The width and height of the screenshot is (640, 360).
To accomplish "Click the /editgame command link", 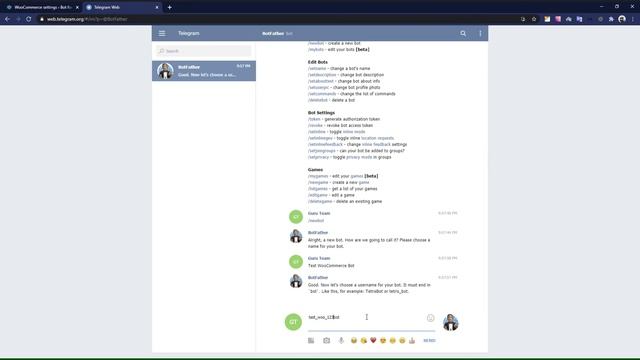I will [x=318, y=196].
